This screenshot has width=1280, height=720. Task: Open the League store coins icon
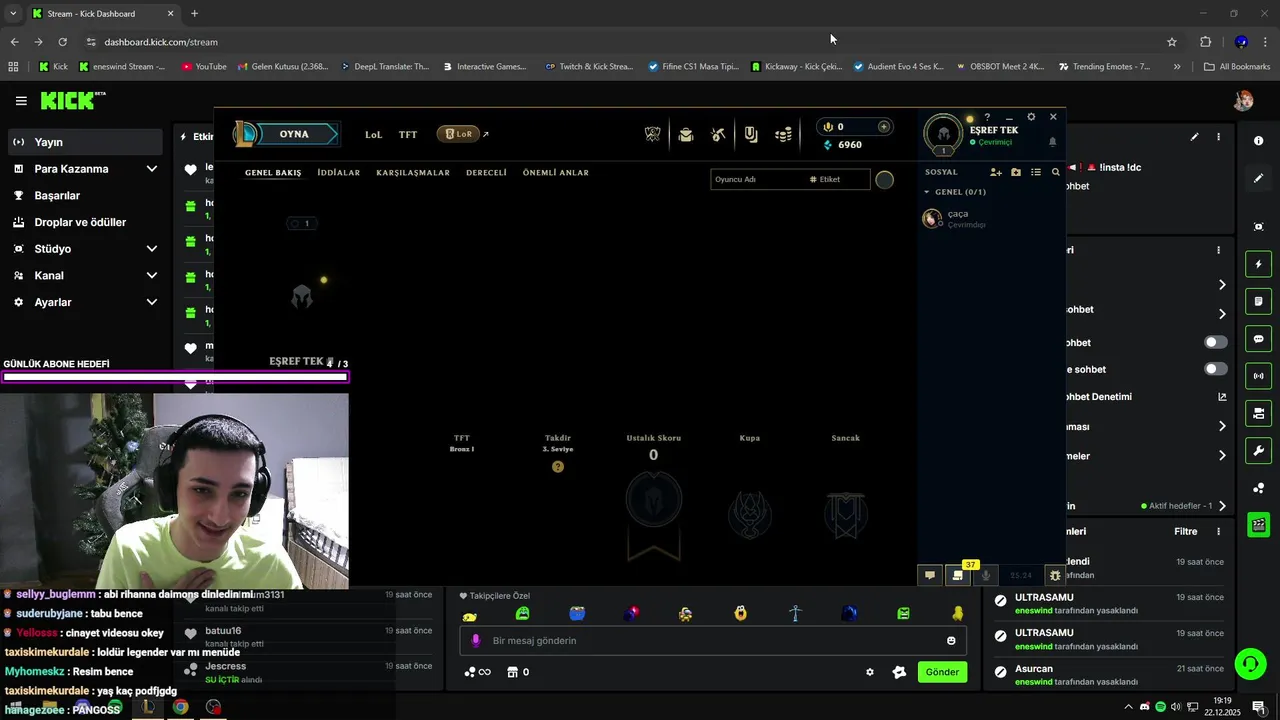784,135
